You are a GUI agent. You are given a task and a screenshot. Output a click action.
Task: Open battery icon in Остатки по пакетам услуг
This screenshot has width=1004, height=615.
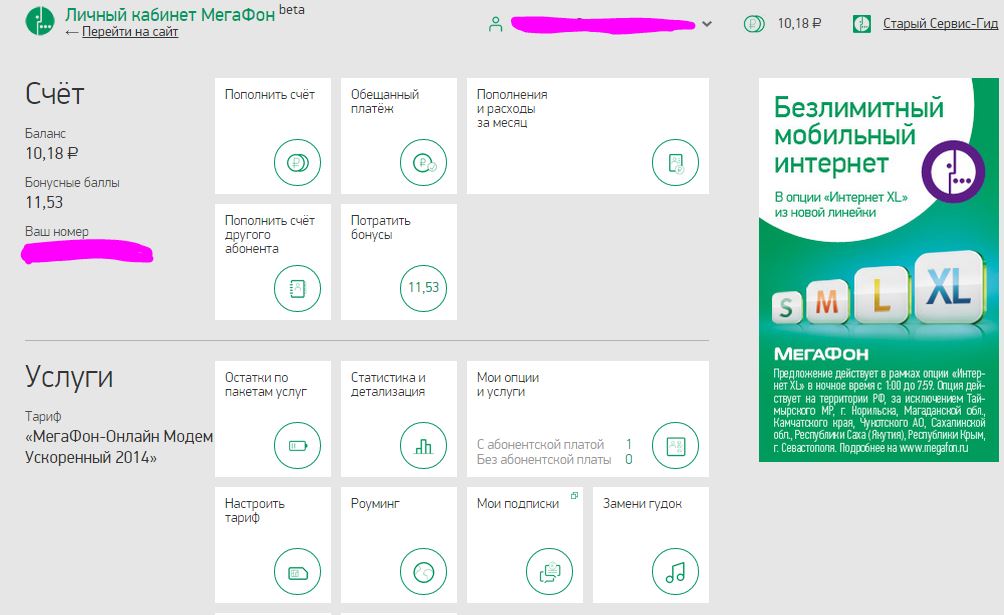(x=298, y=445)
